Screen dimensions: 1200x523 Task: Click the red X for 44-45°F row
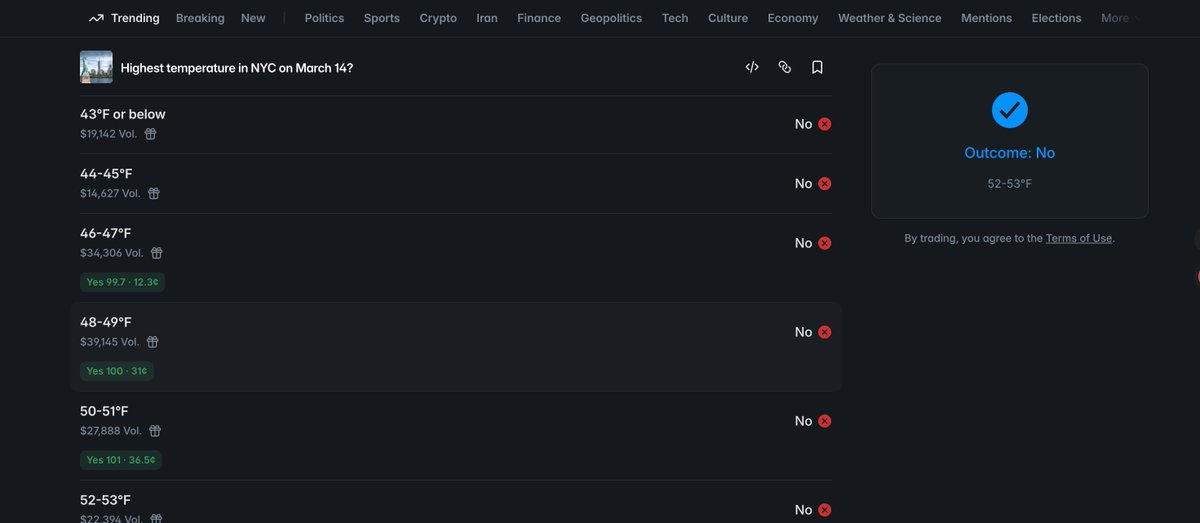tap(825, 184)
